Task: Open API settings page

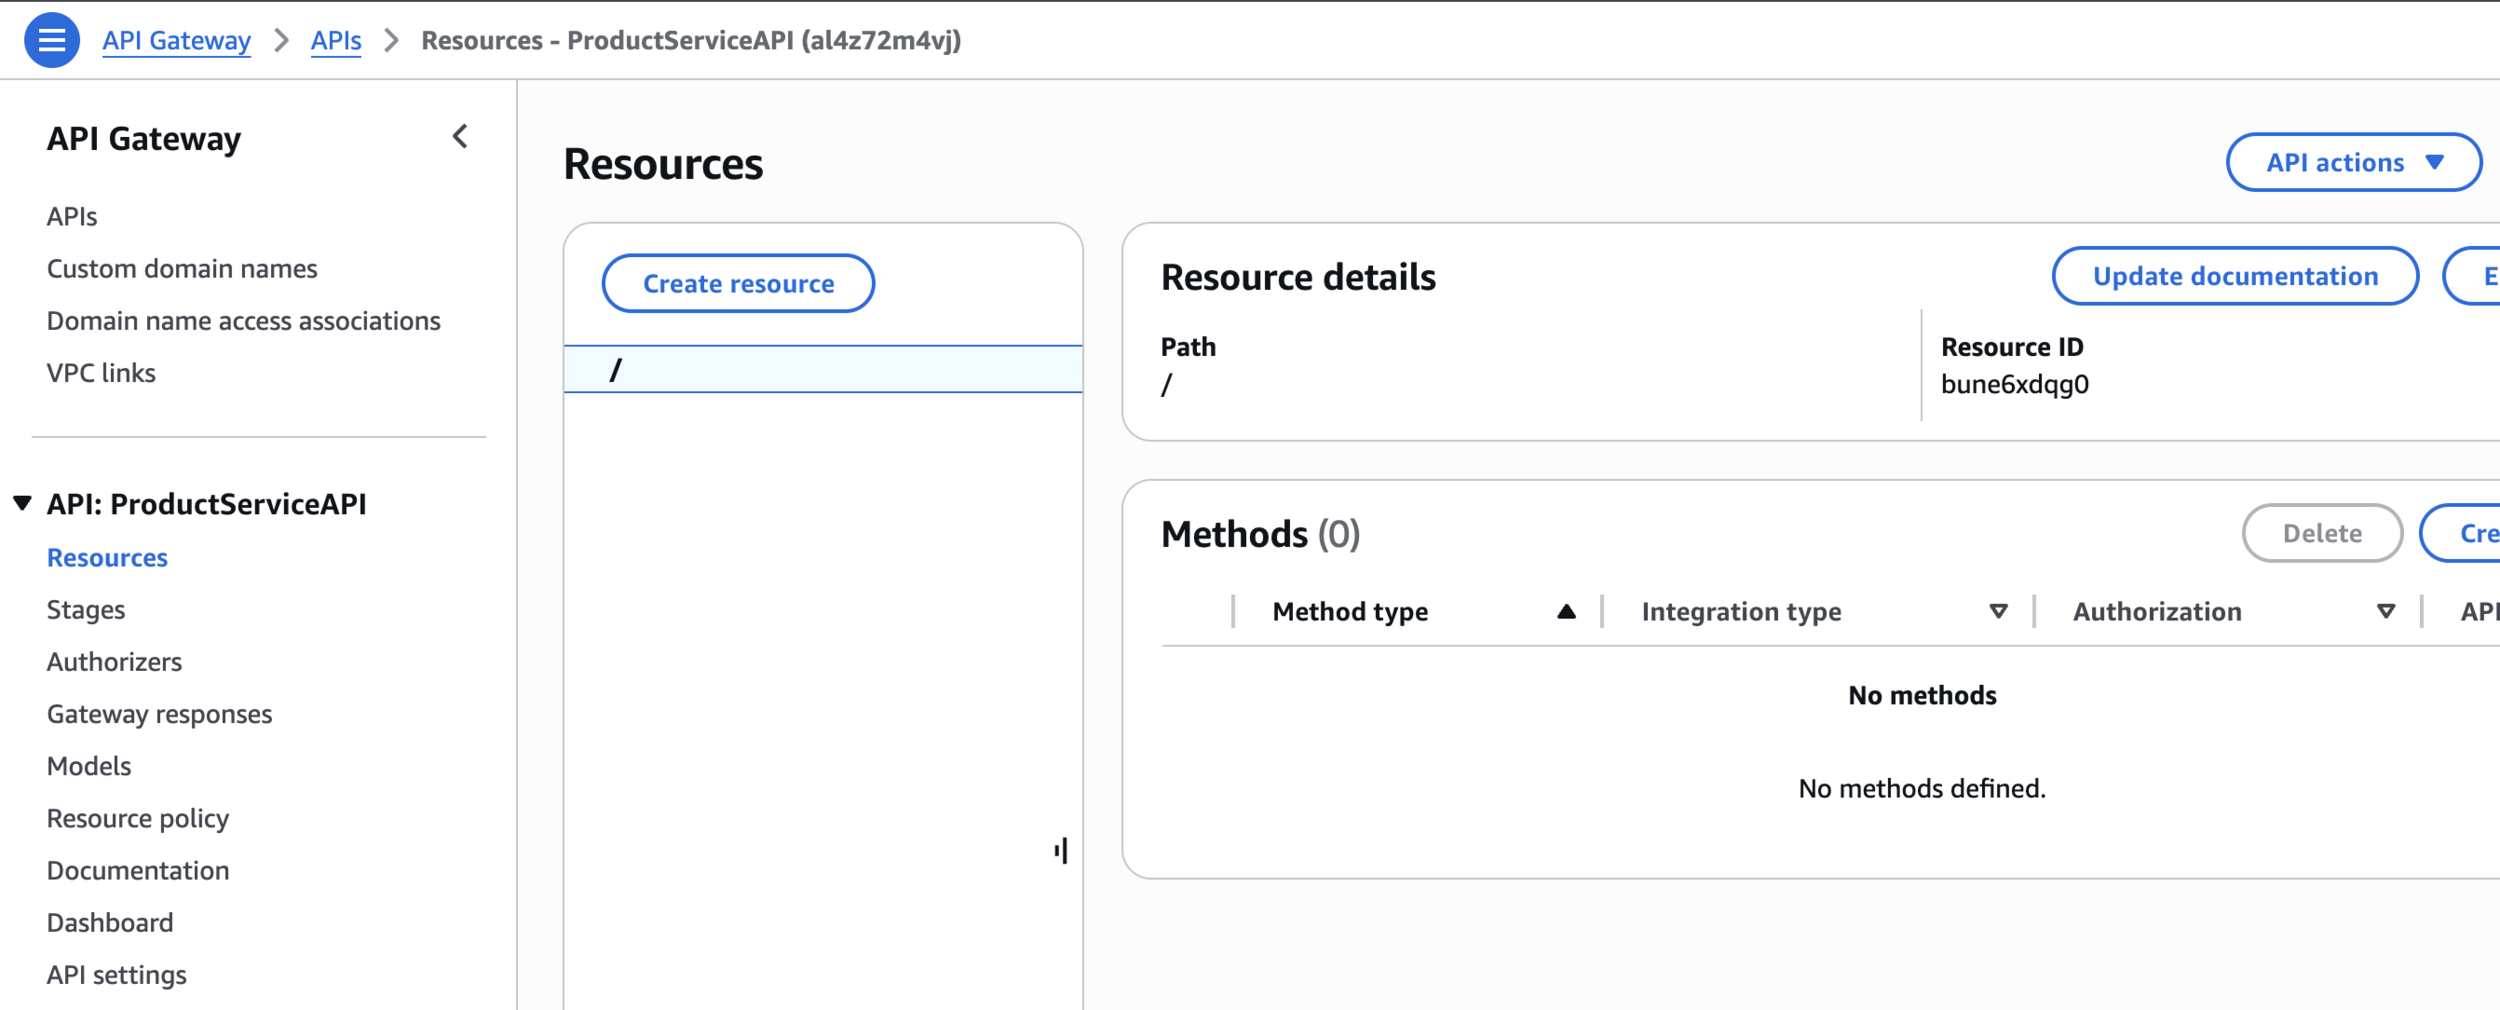Action: (116, 974)
